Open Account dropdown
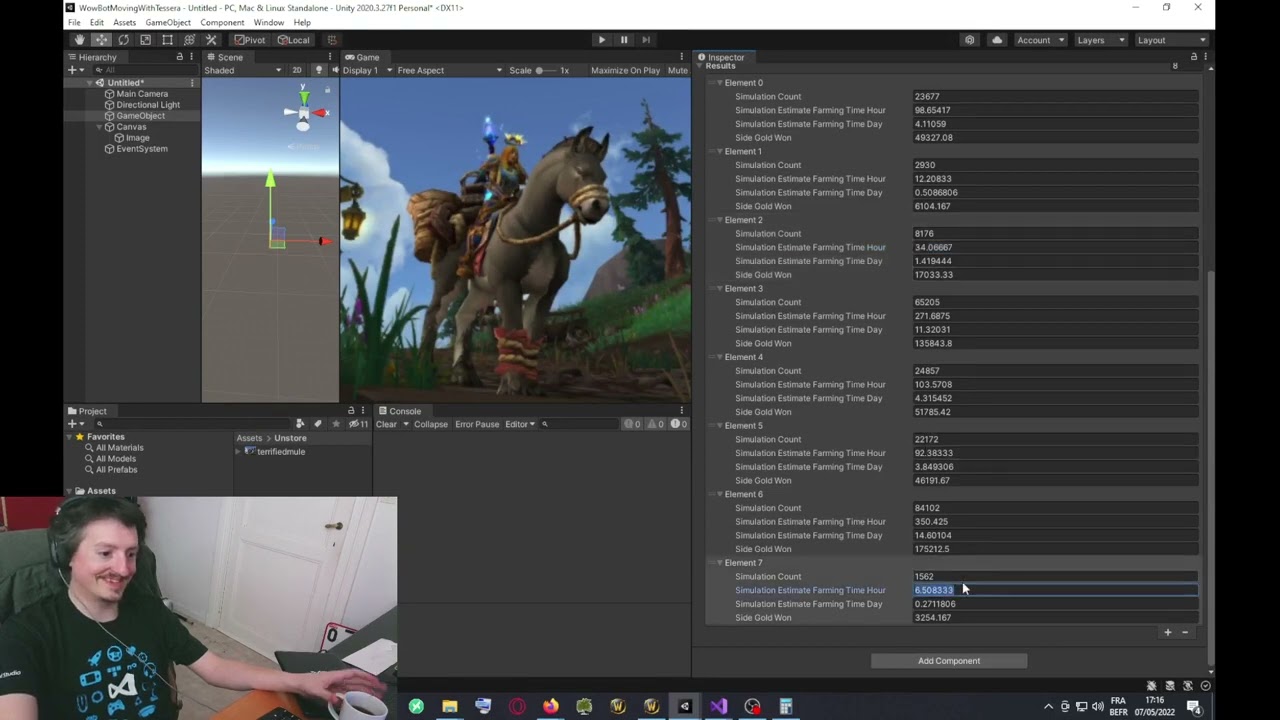1280x720 pixels. 1040,40
